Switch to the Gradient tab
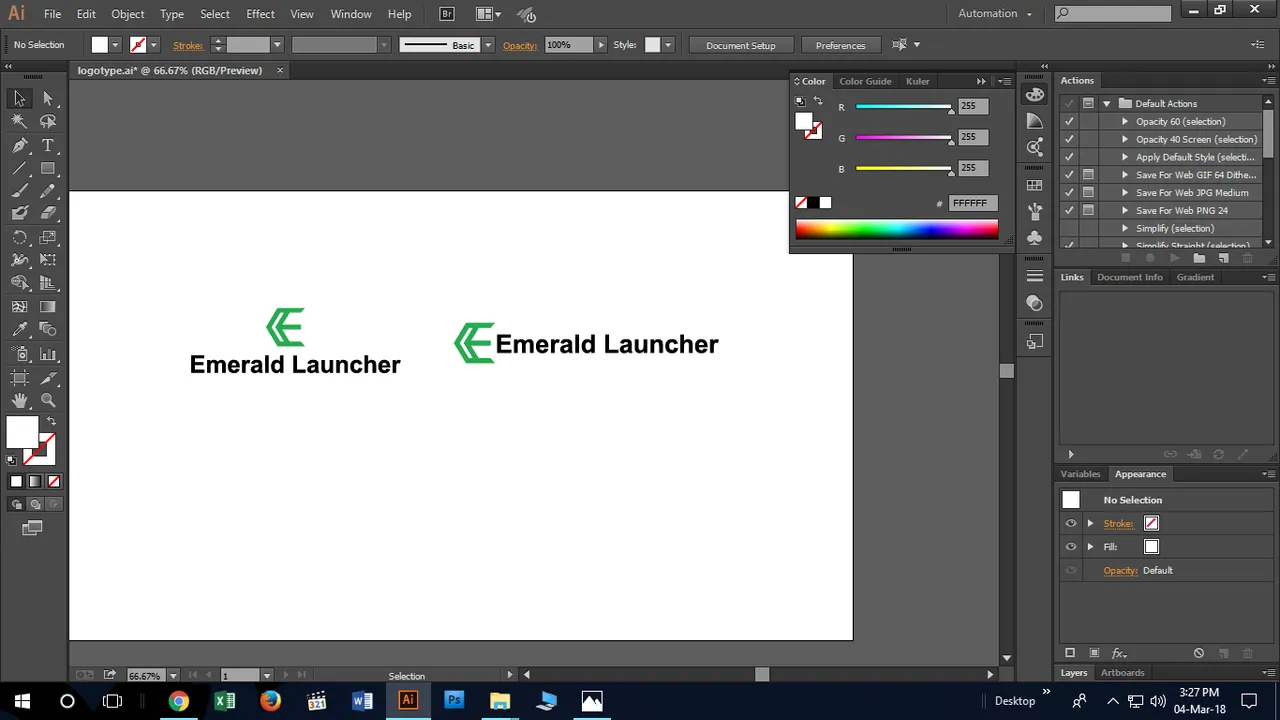 (1195, 277)
